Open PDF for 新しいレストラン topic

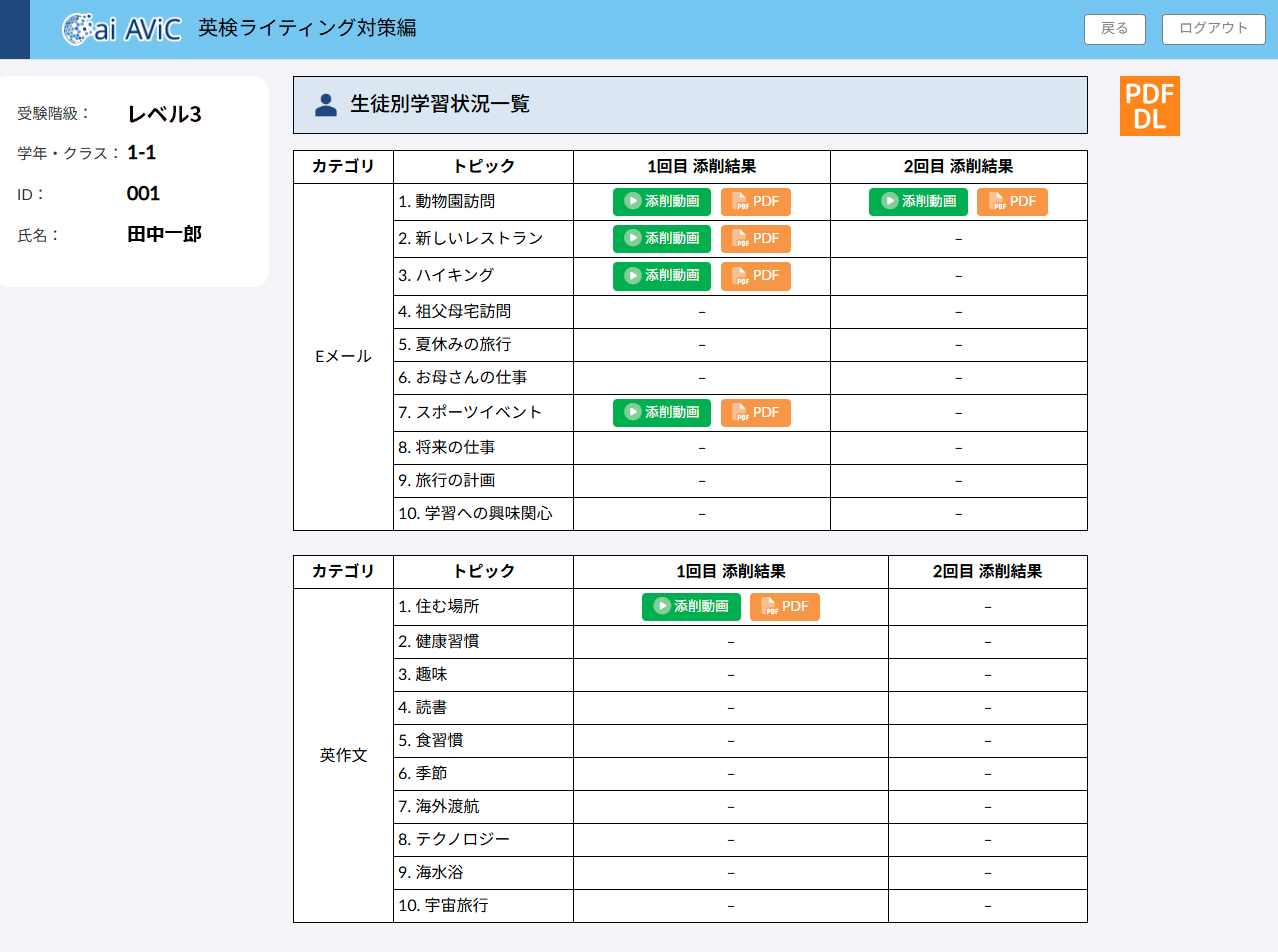(756, 239)
